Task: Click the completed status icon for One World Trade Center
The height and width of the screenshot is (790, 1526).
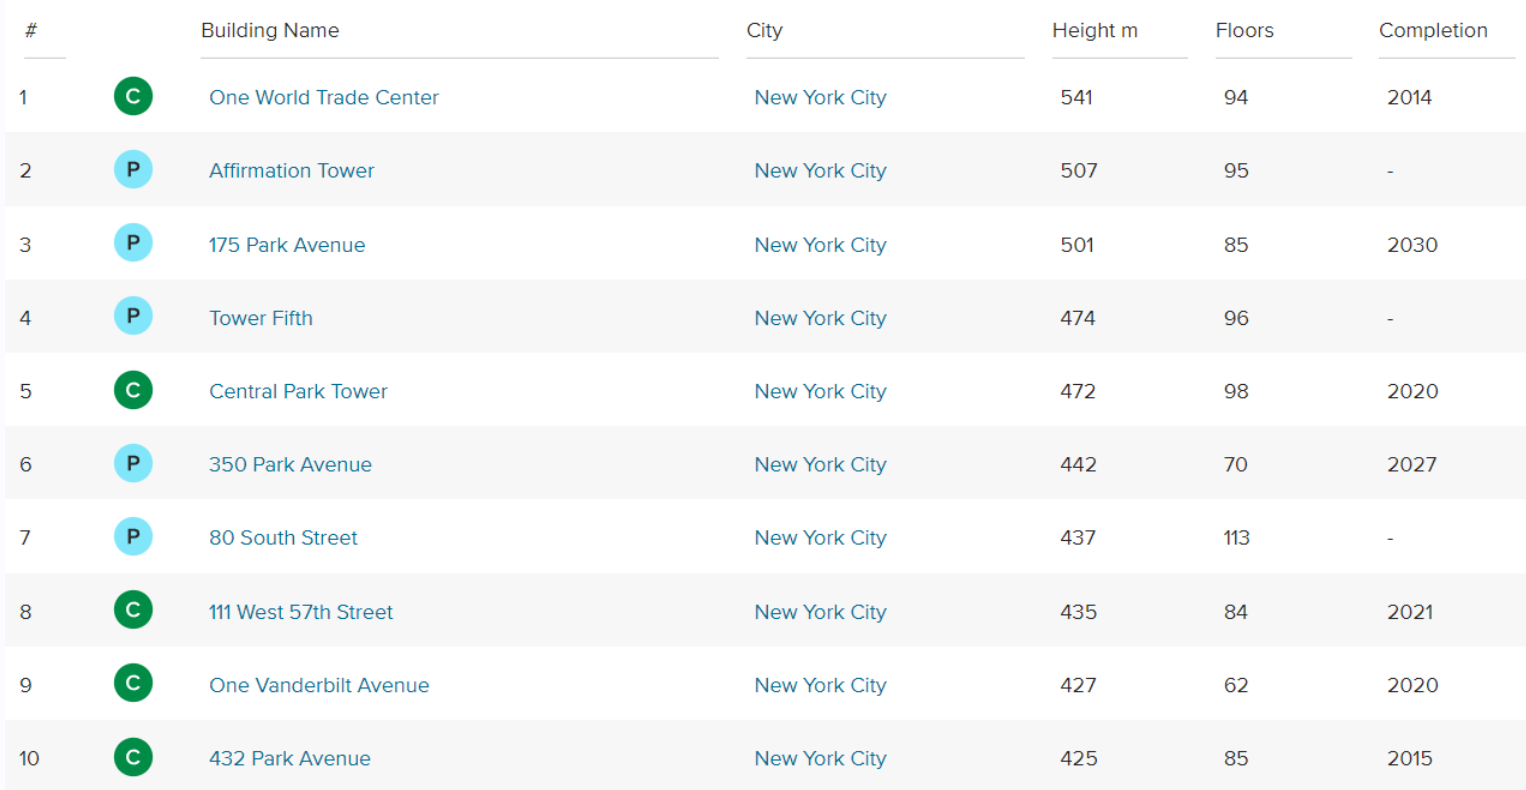Action: click(133, 97)
